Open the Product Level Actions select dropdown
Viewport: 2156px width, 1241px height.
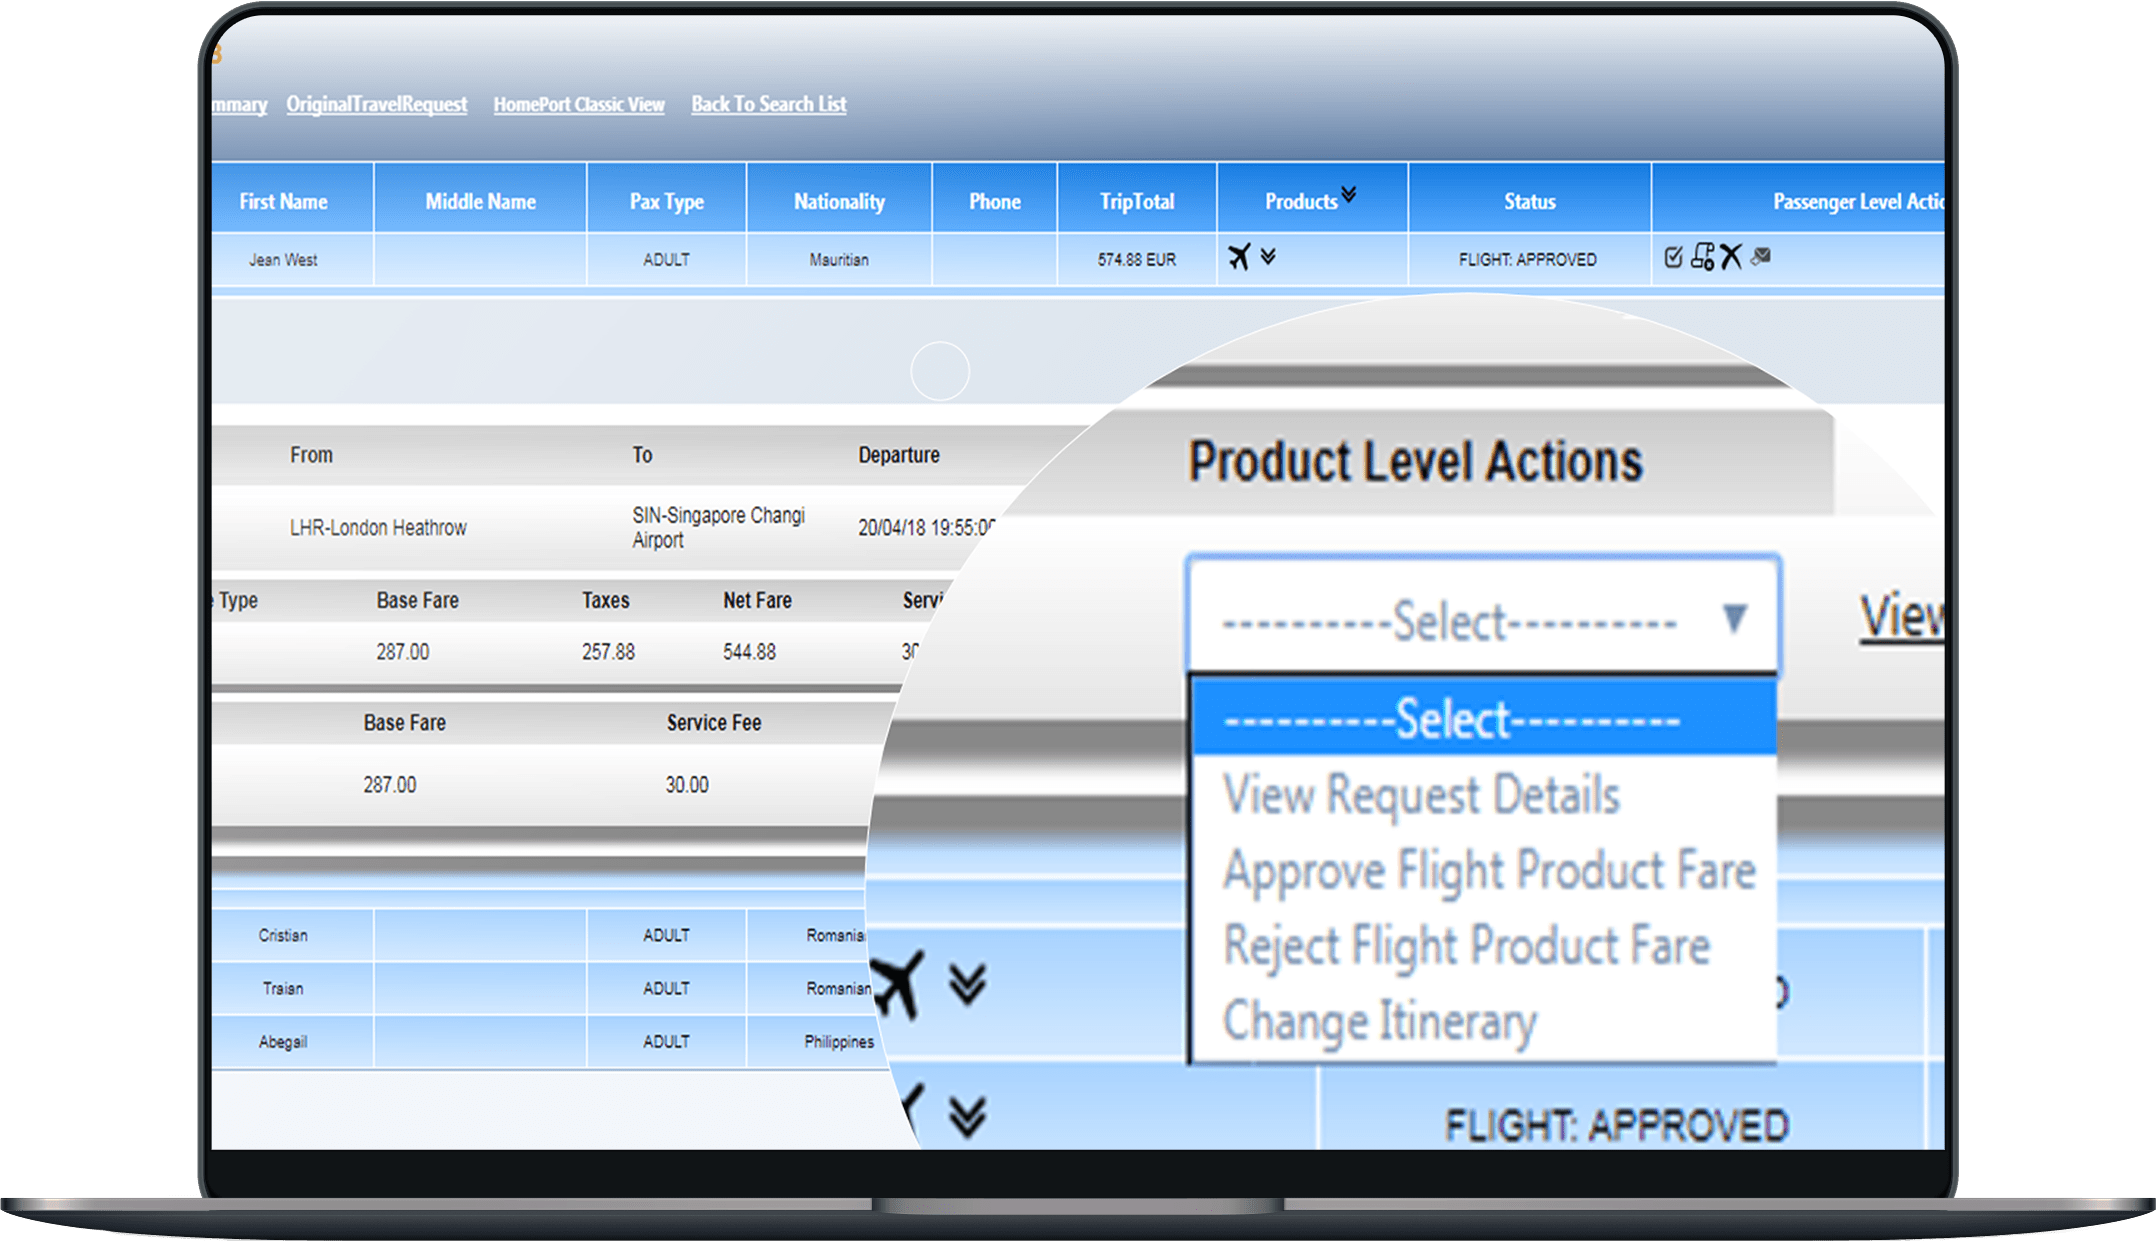[1482, 620]
